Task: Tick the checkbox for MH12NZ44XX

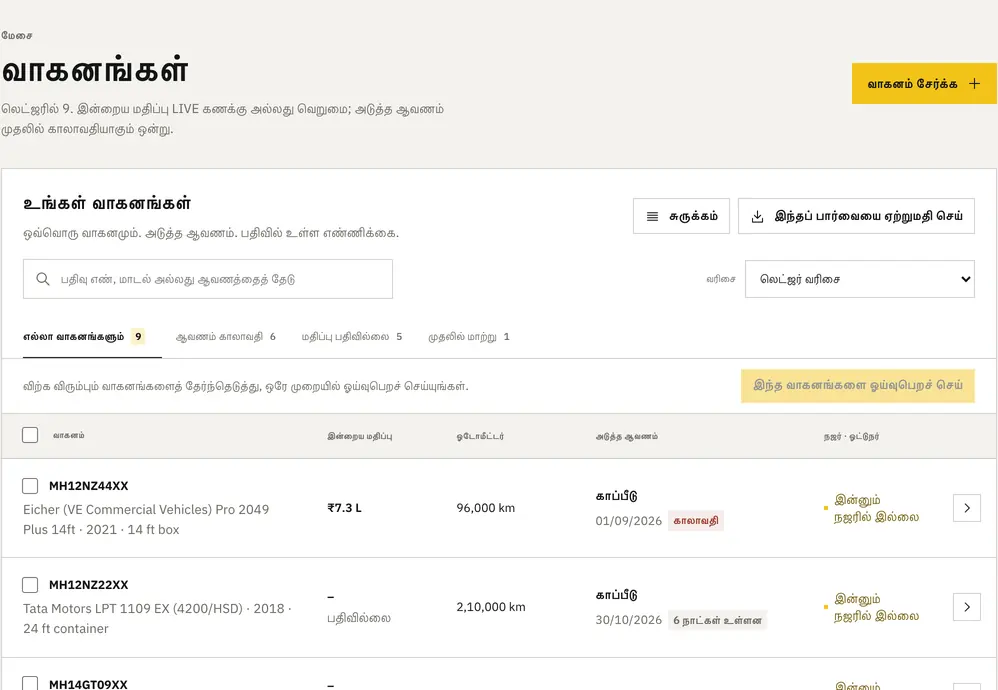Action: 30,486
